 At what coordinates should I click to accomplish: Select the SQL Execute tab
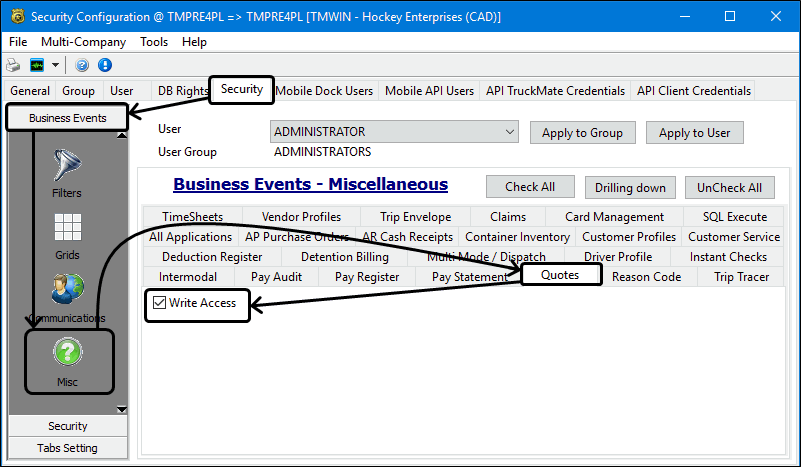tap(735, 217)
